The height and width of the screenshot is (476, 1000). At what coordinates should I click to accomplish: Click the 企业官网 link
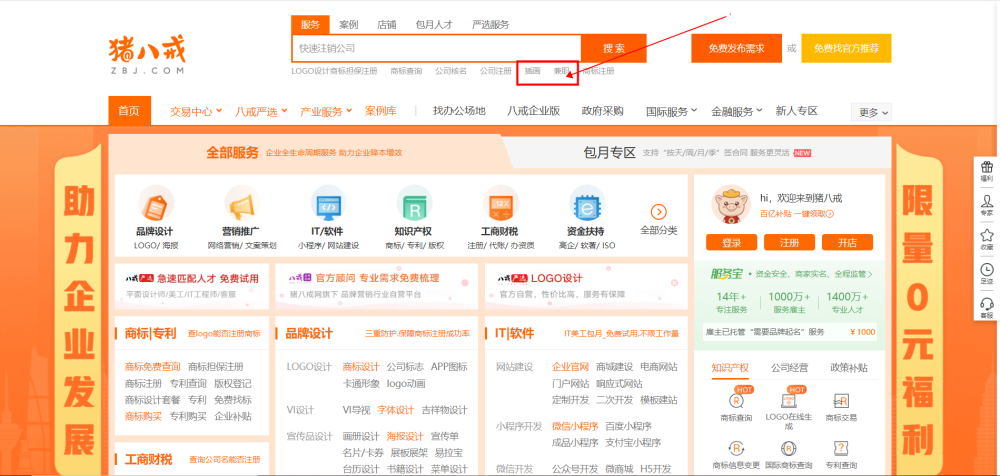pyautogui.click(x=570, y=367)
